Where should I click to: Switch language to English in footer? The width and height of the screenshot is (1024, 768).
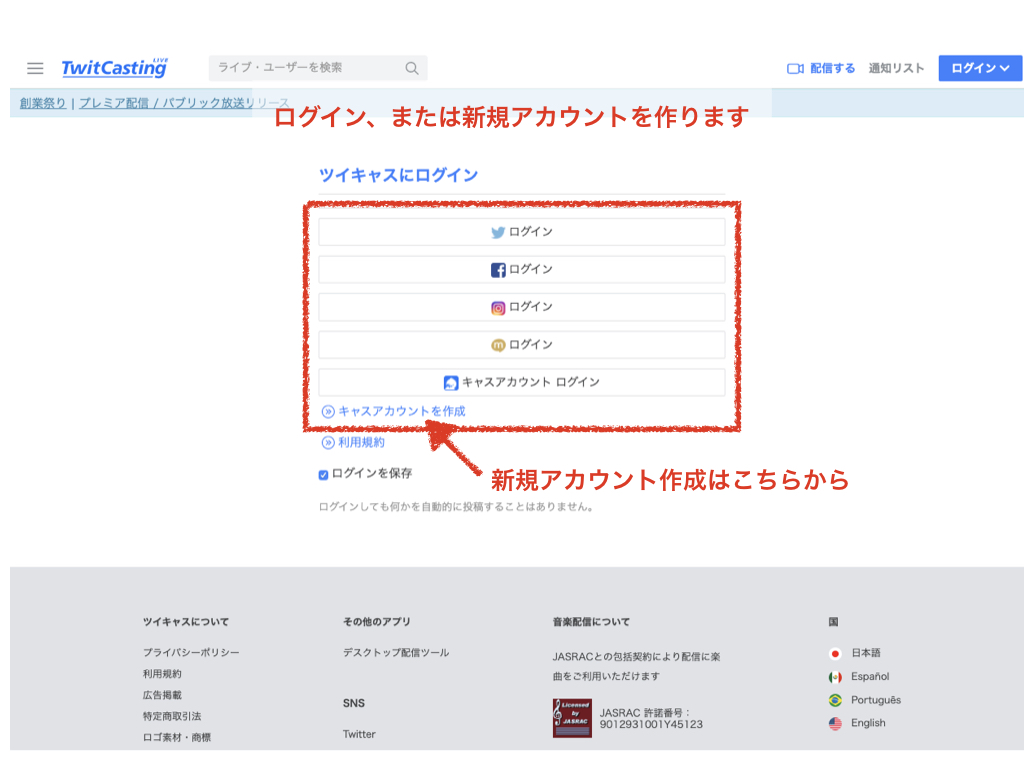click(867, 723)
